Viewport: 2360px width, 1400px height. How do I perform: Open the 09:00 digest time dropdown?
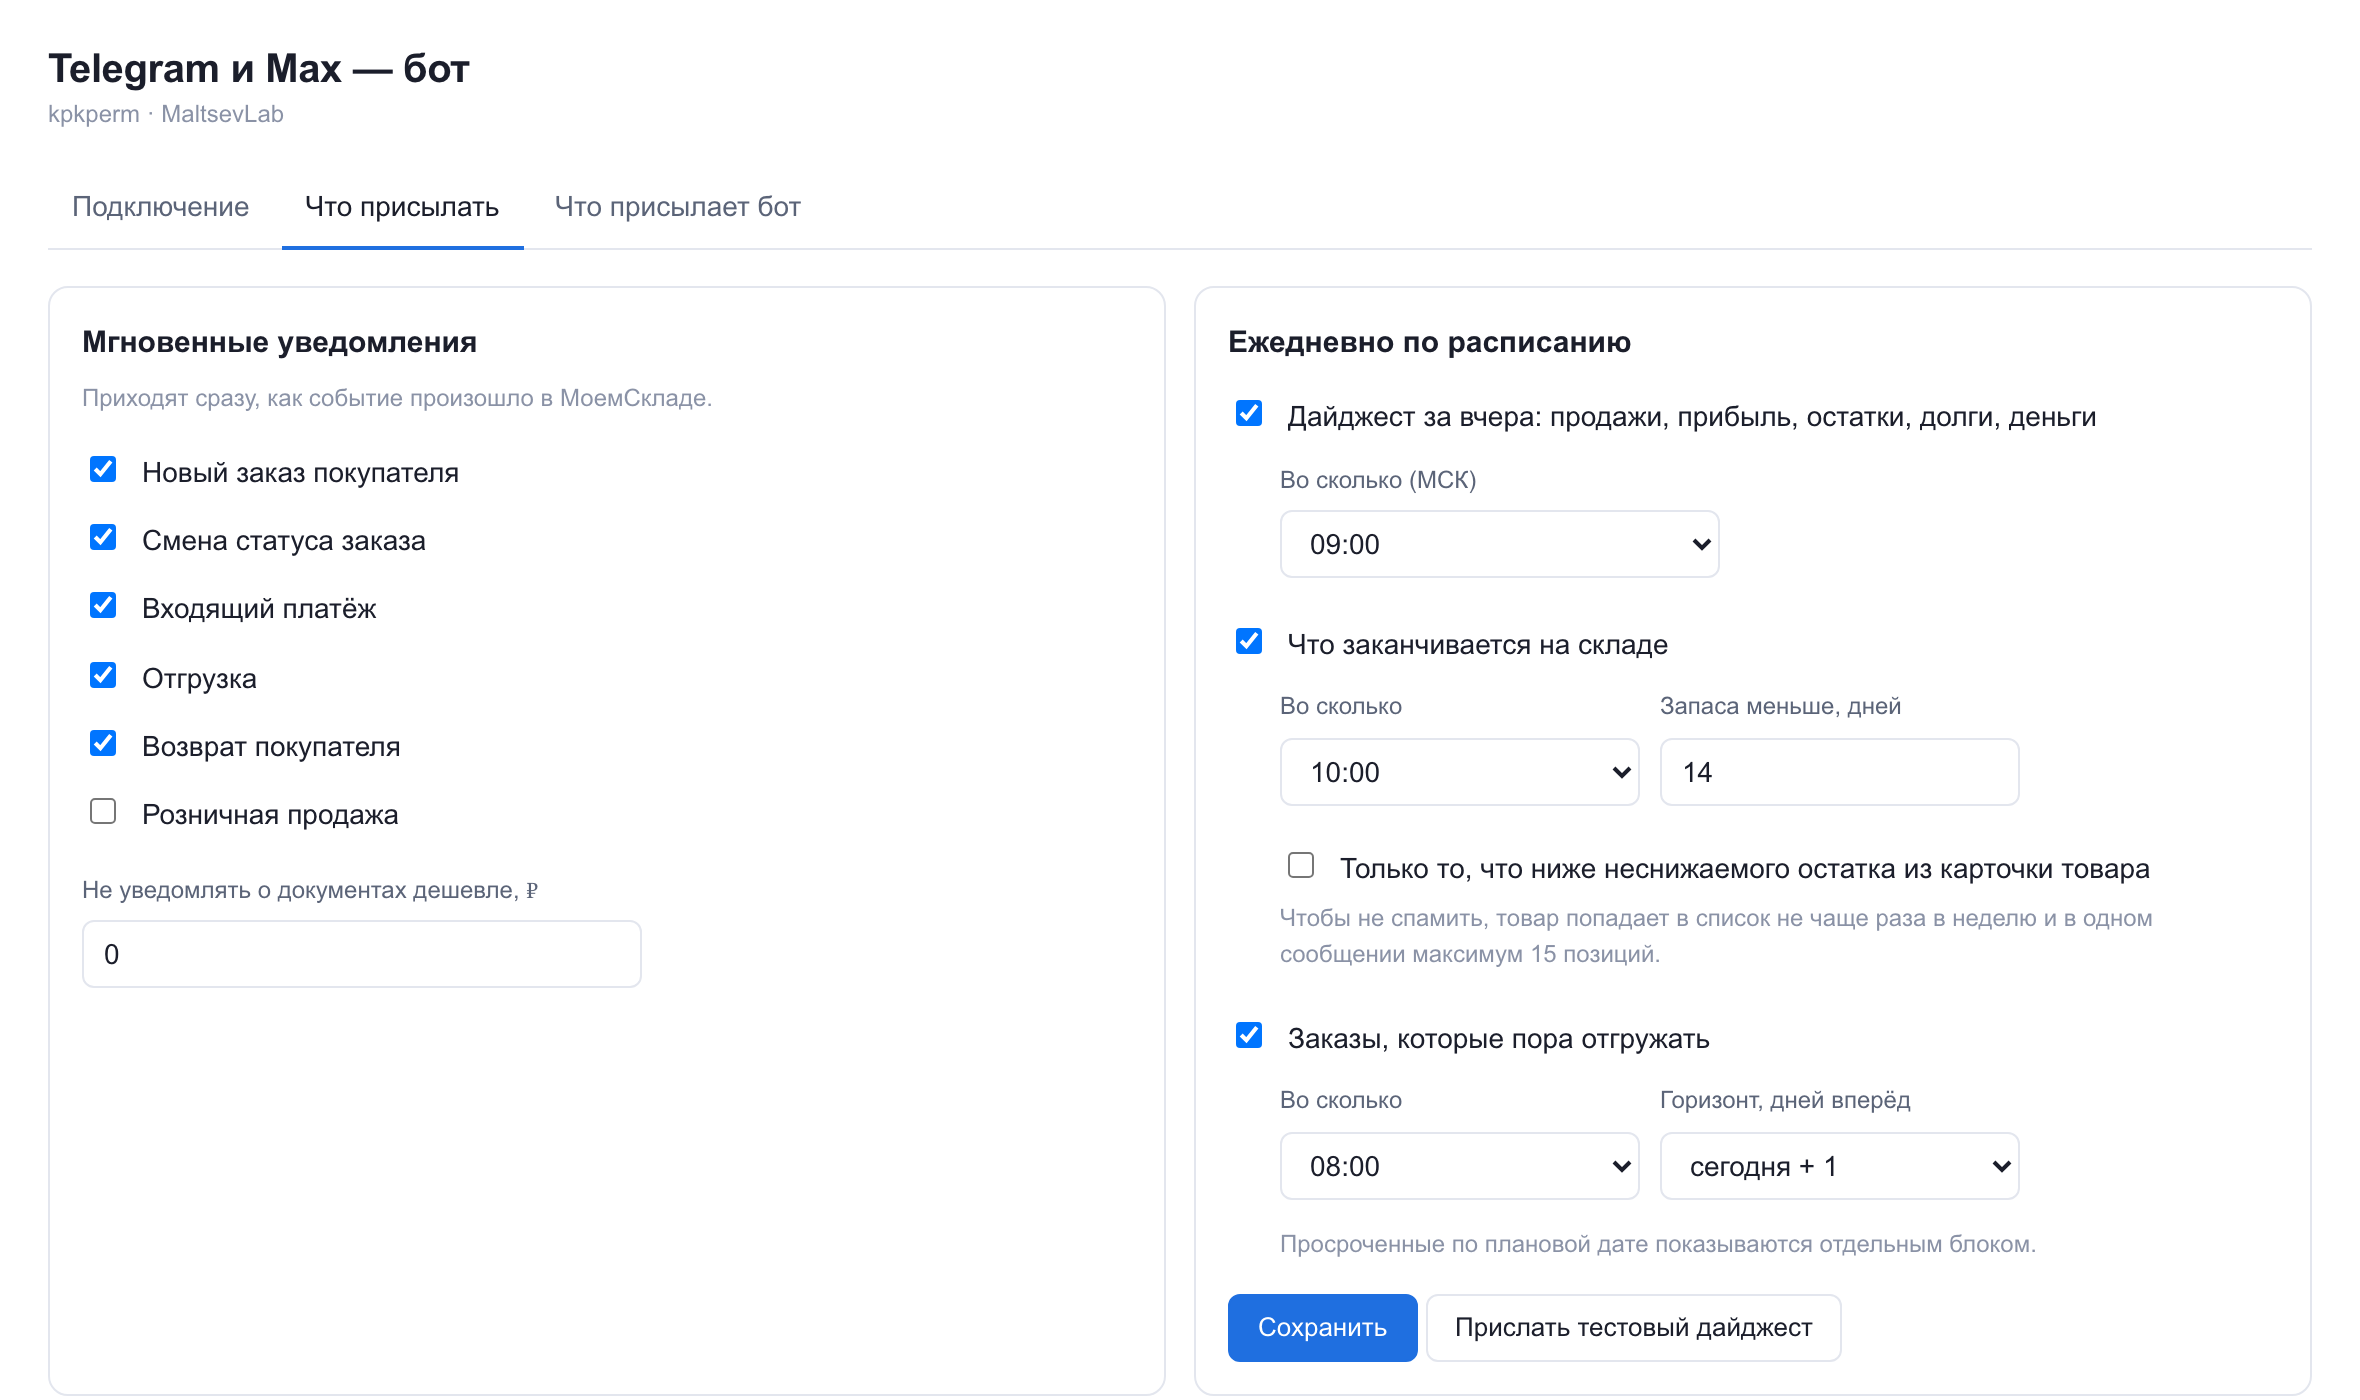click(x=1500, y=544)
